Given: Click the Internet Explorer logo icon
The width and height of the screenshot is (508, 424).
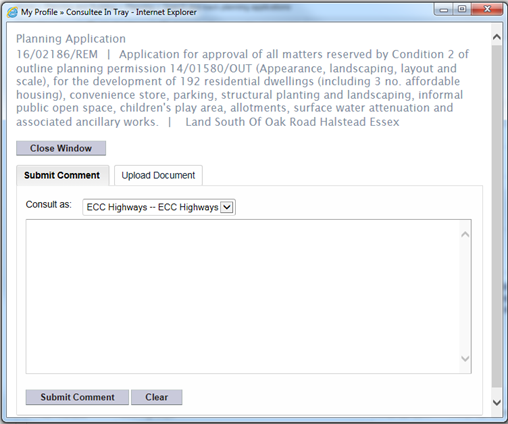Looking at the screenshot, I should coord(12,12).
